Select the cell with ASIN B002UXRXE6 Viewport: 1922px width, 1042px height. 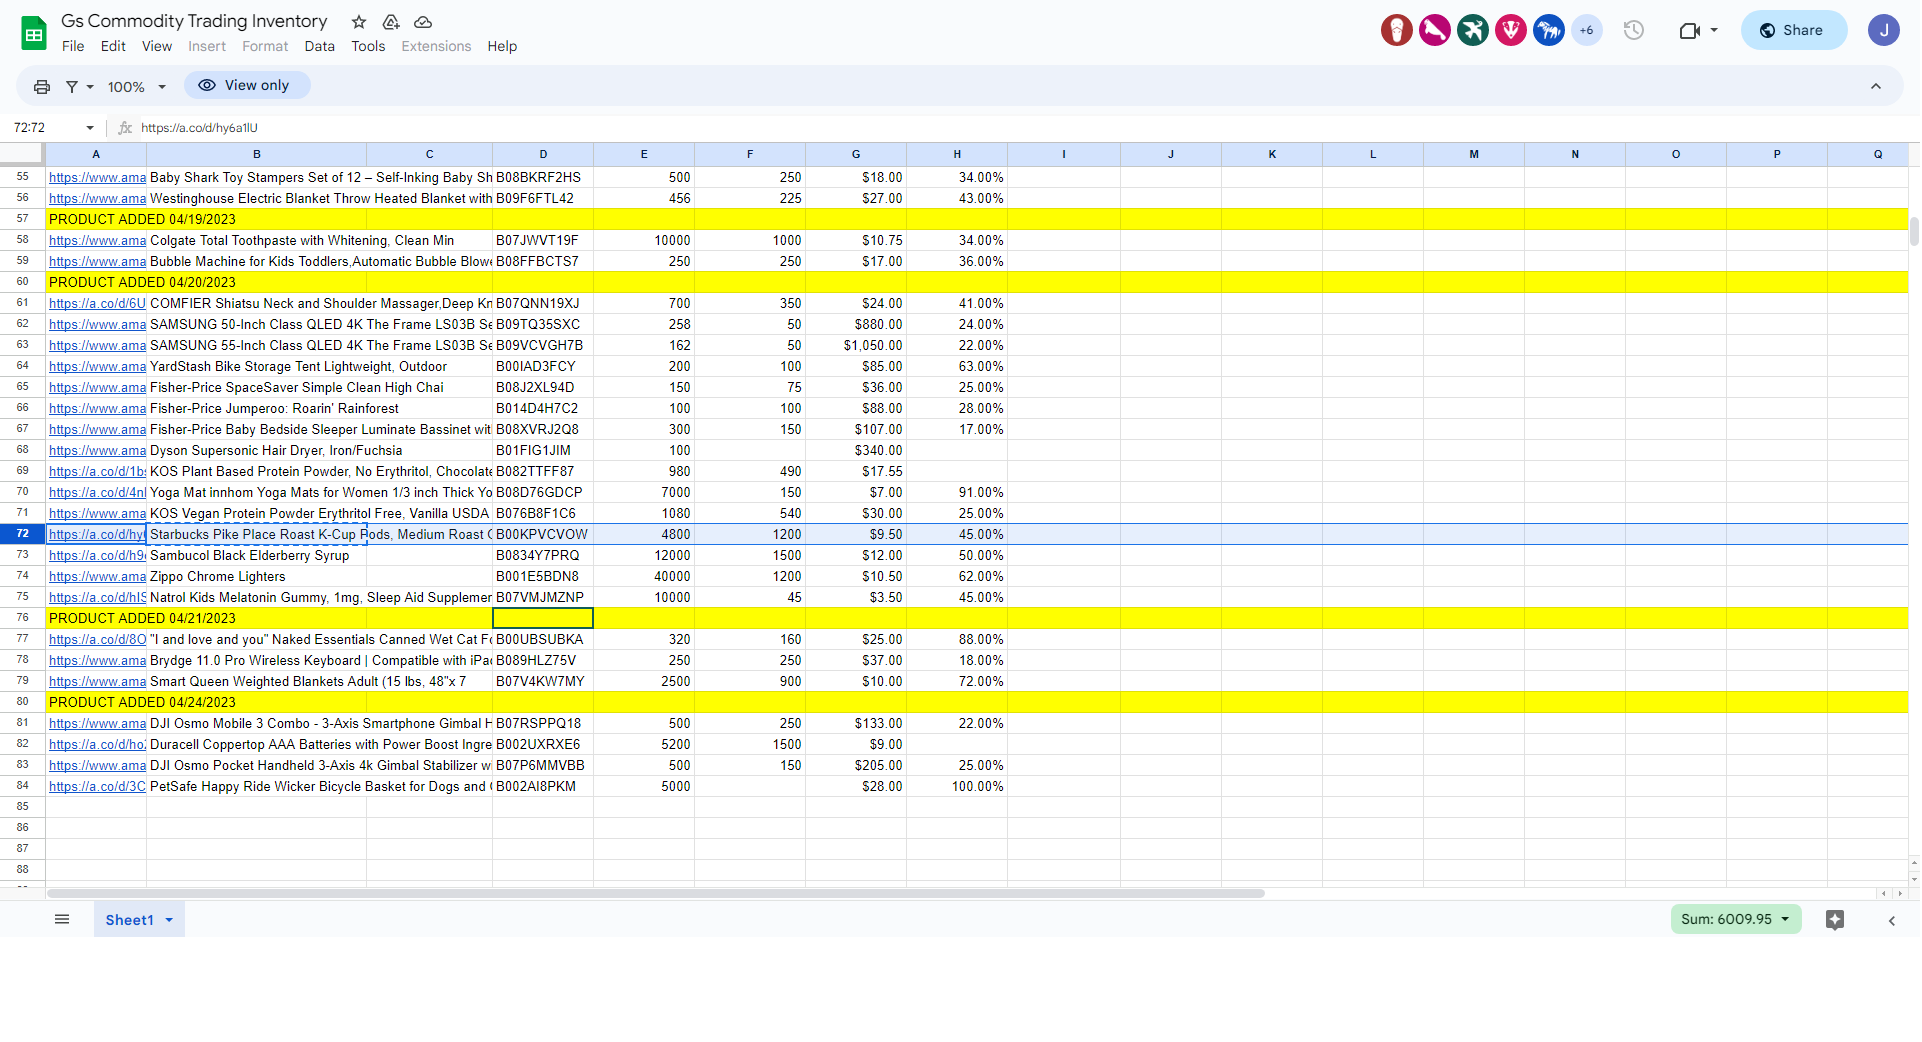point(543,745)
